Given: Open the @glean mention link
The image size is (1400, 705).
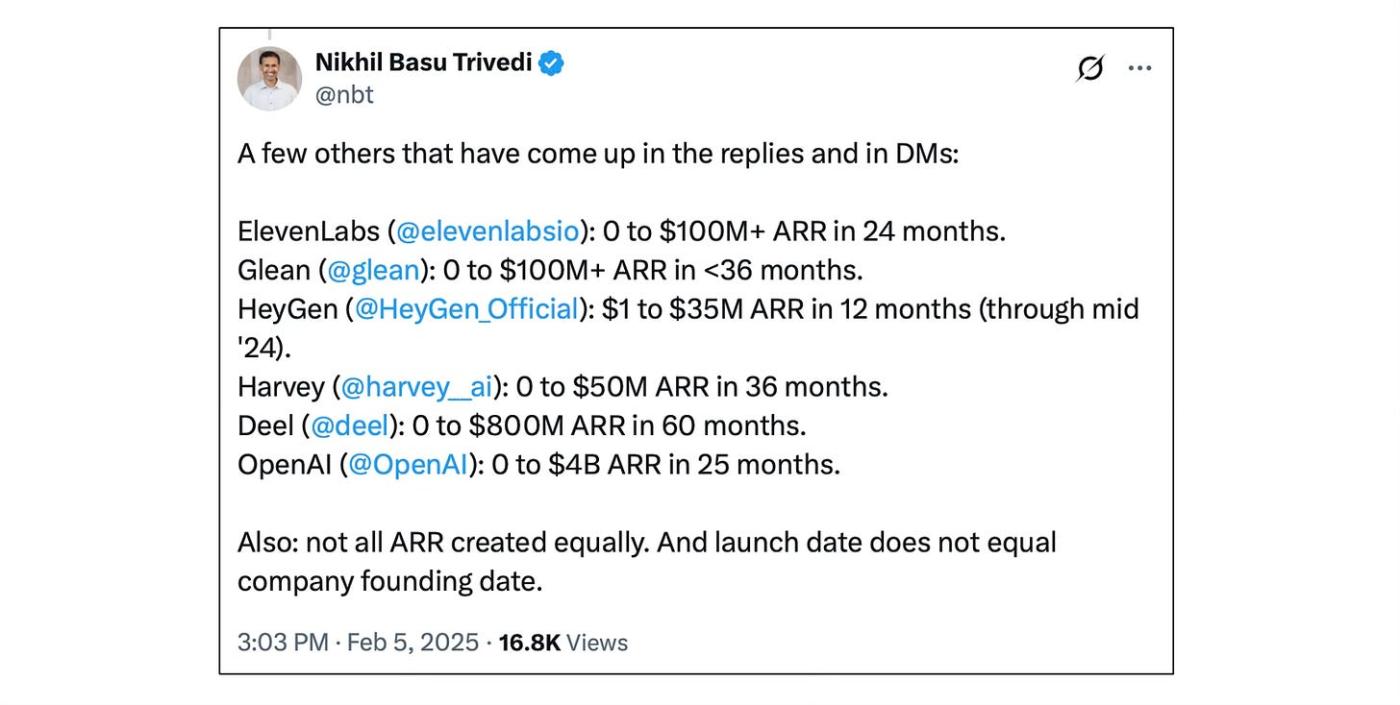Looking at the screenshot, I should coord(373,270).
